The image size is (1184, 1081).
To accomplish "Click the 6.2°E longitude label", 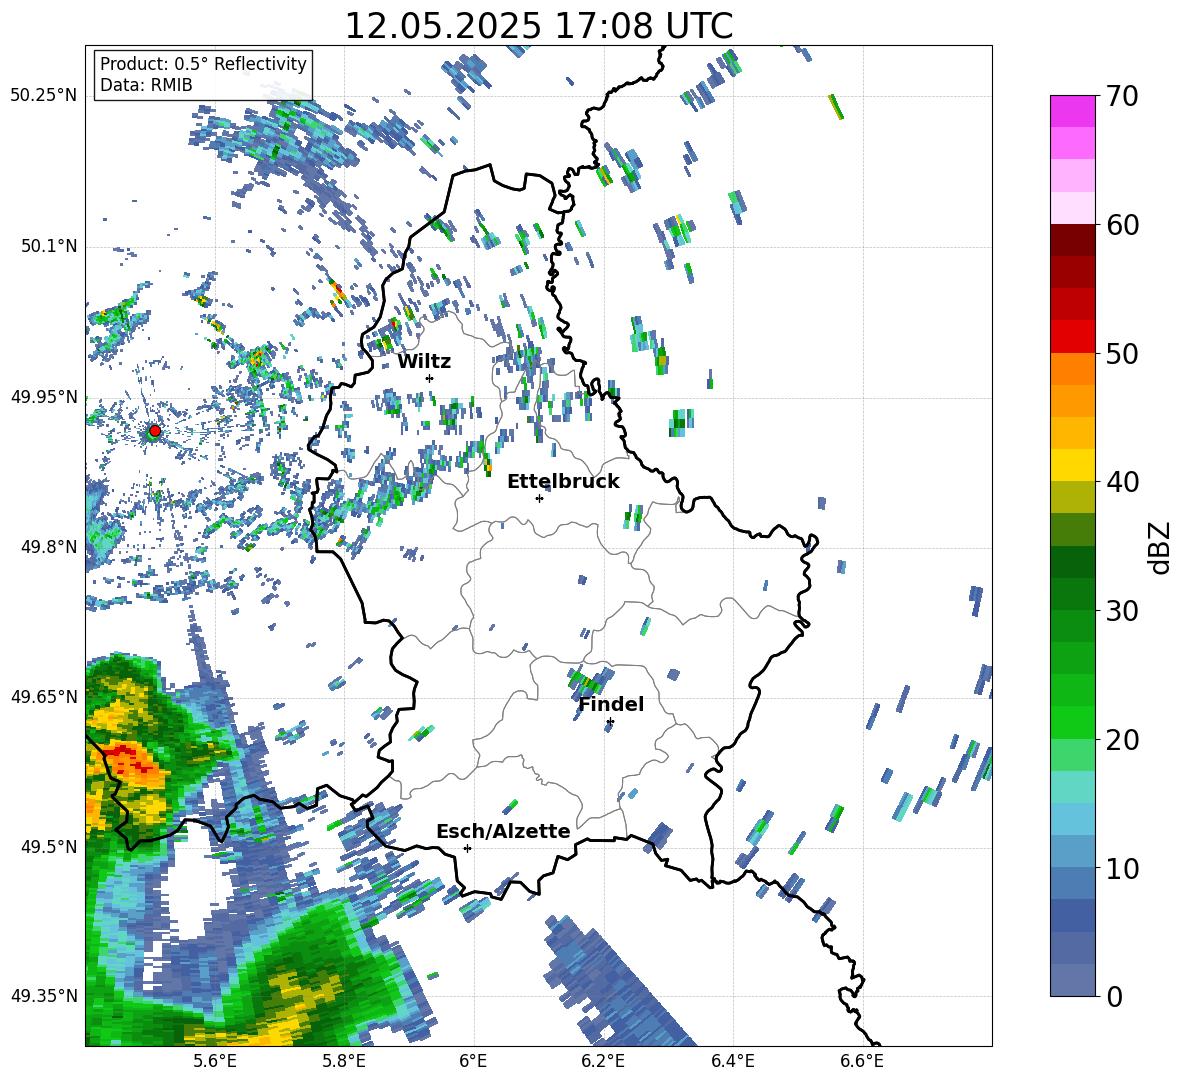I will (x=603, y=1061).
